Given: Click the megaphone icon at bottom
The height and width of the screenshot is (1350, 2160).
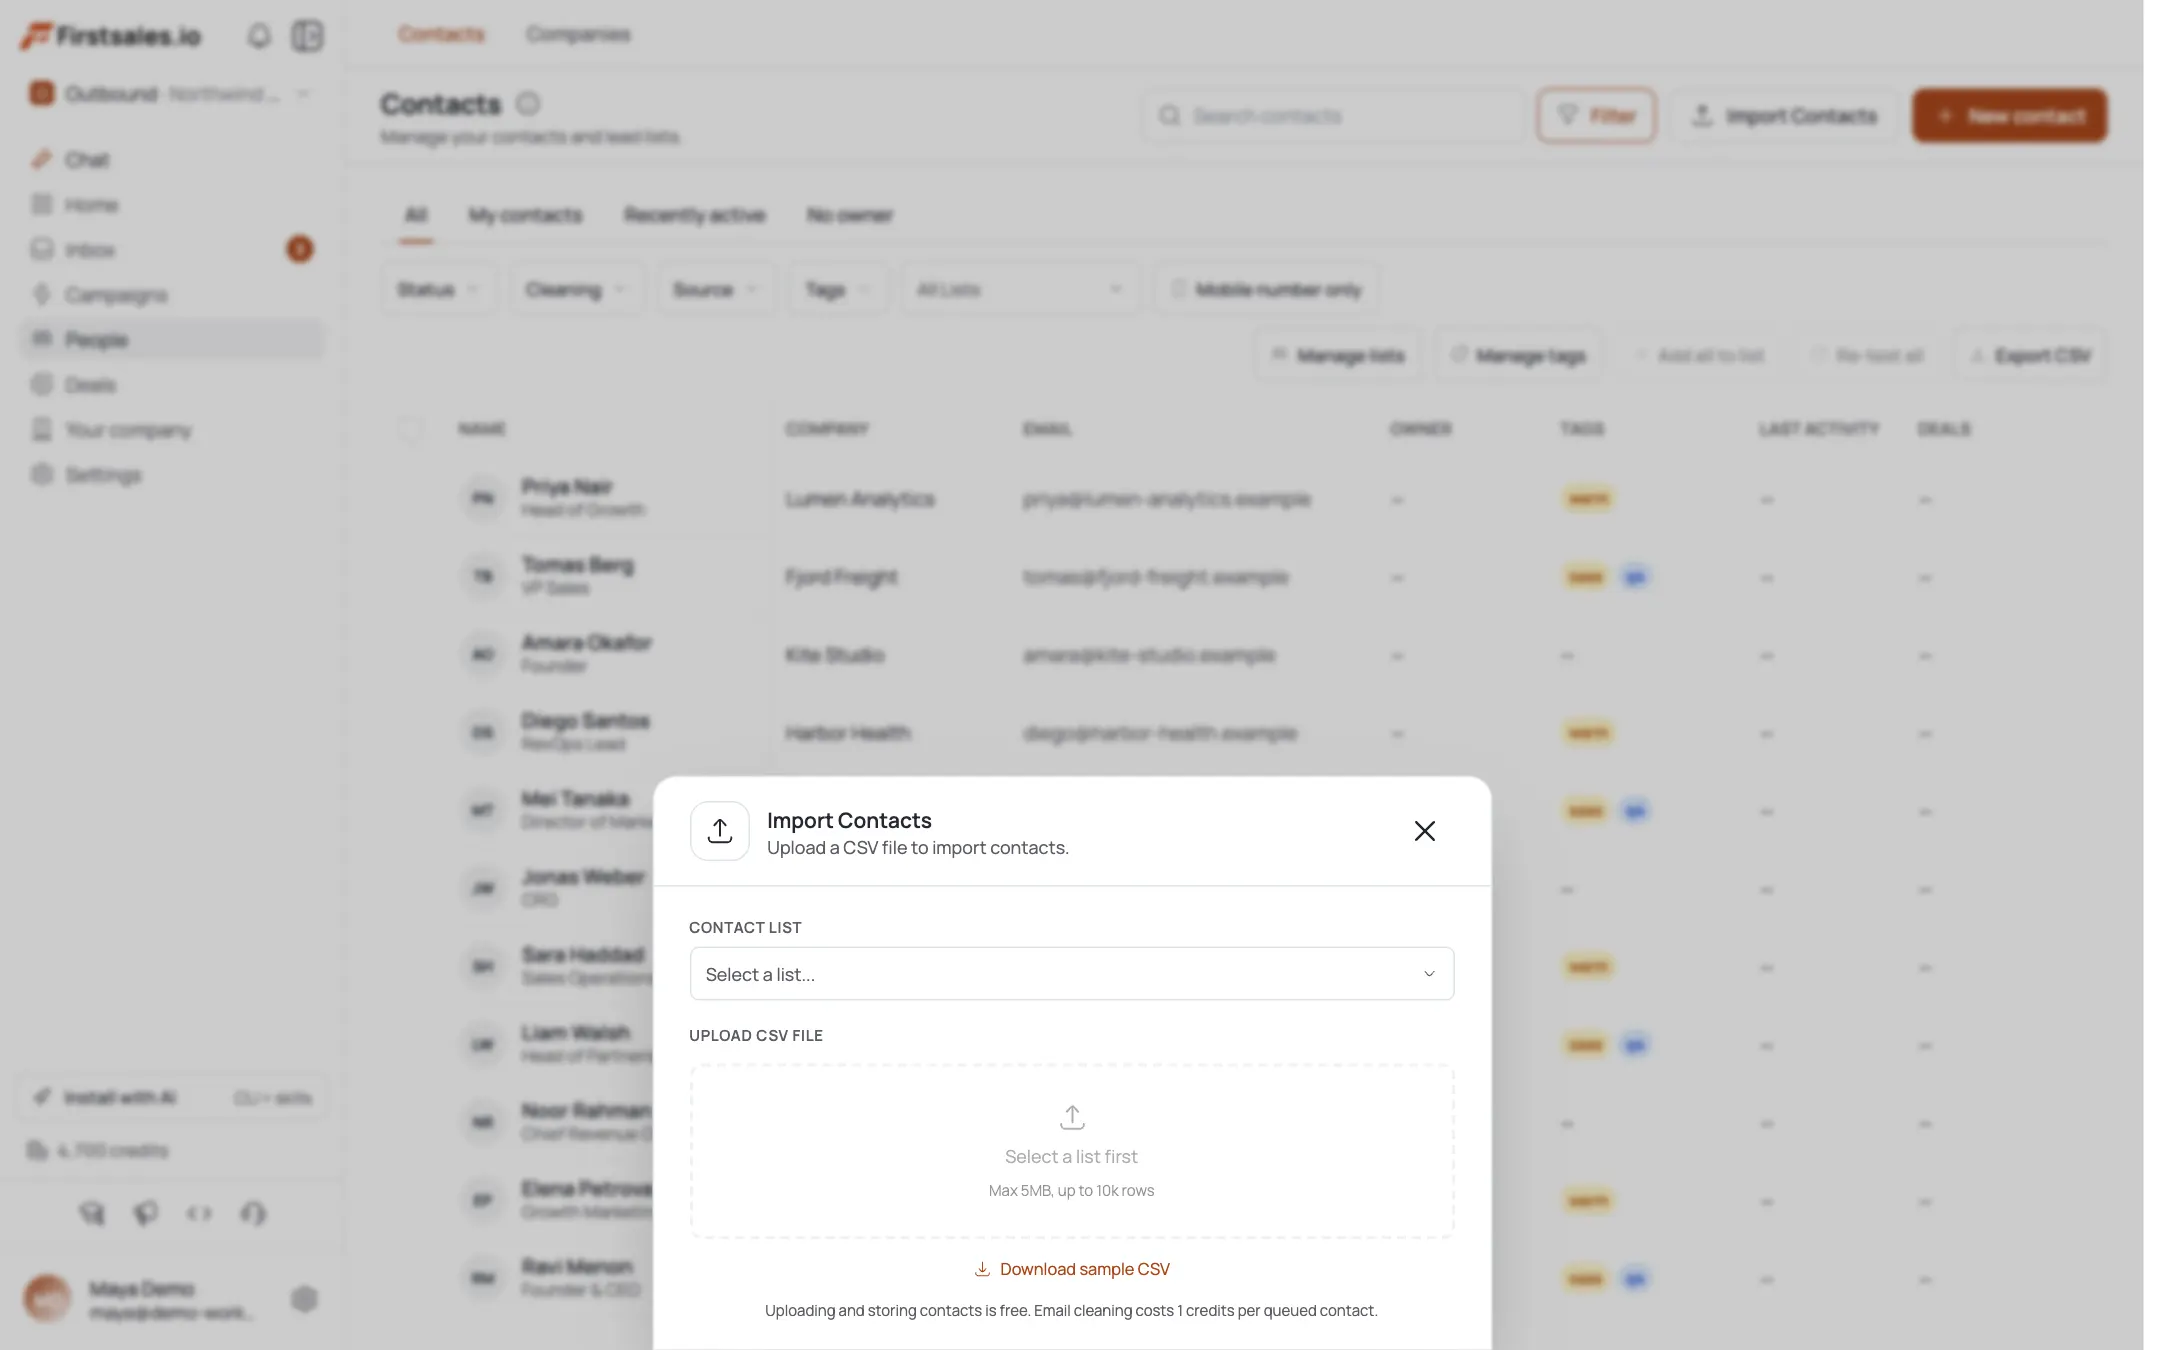Looking at the screenshot, I should (x=146, y=1214).
